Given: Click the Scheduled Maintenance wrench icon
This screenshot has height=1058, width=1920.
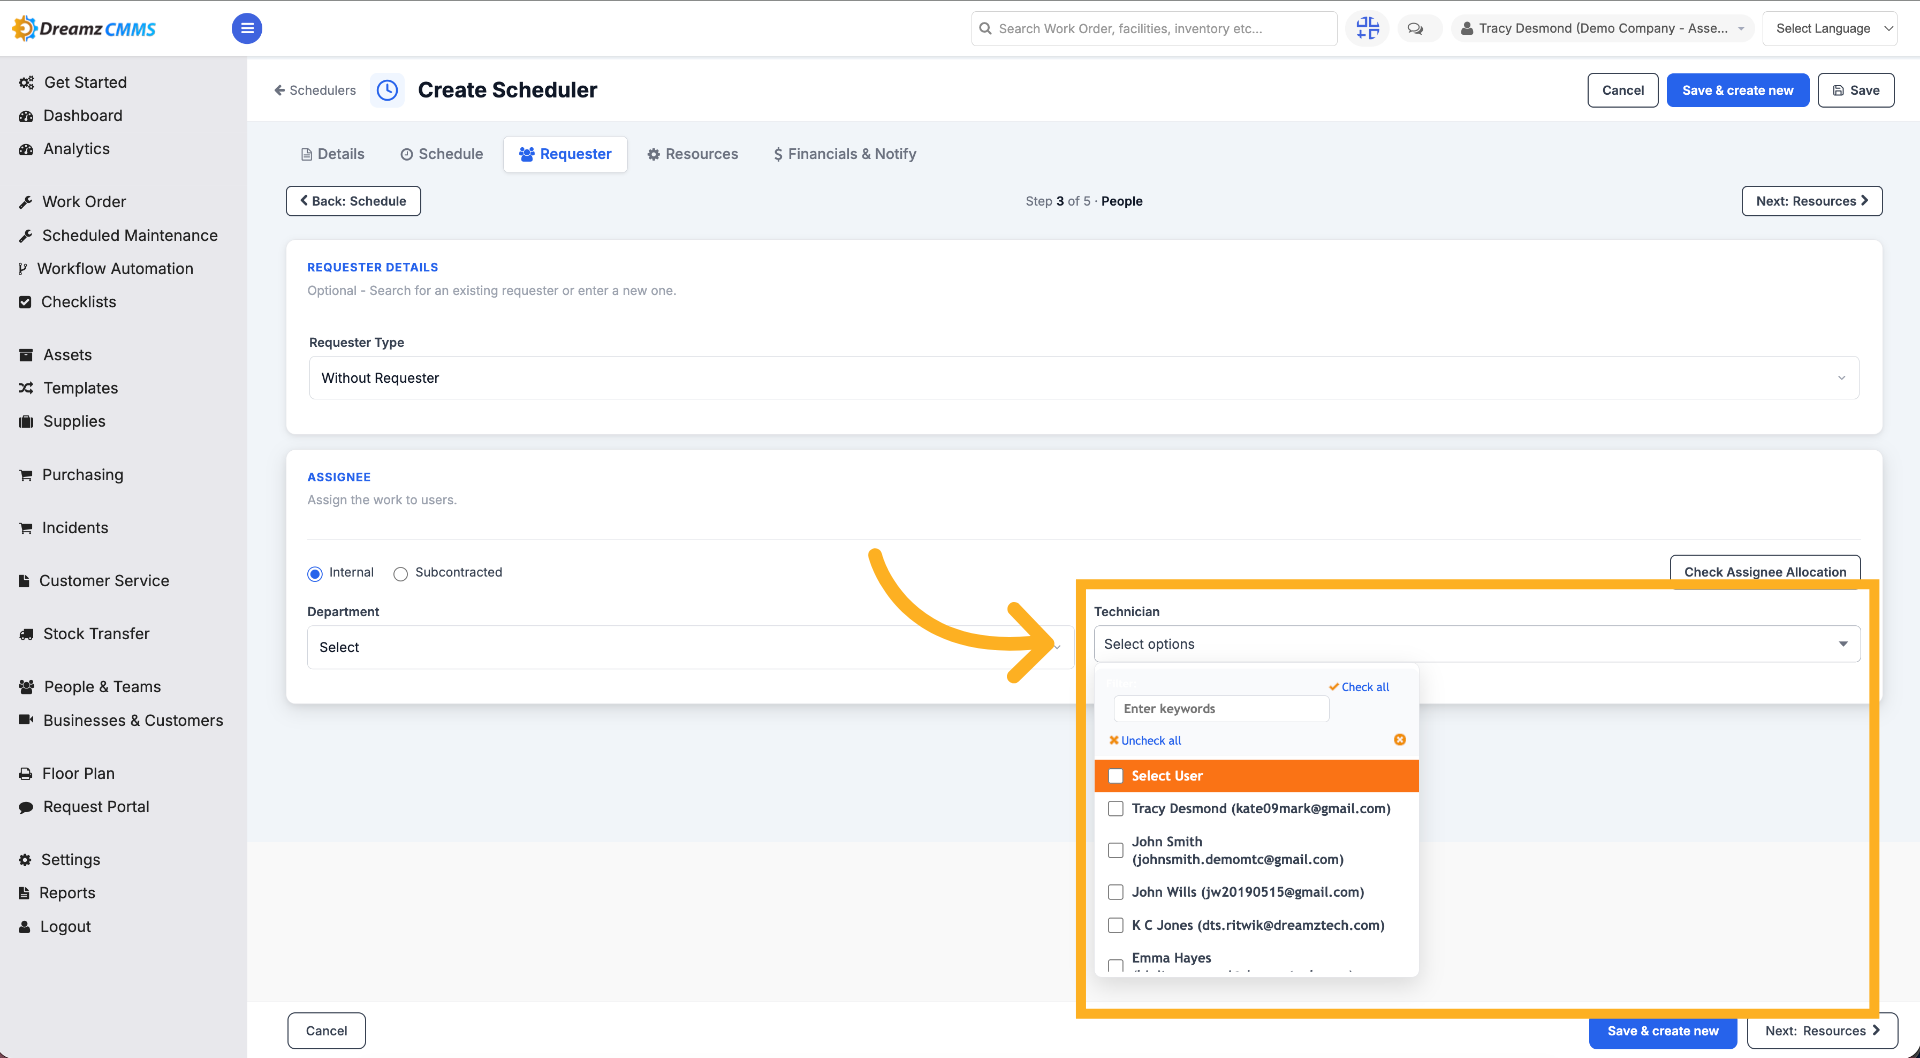Looking at the screenshot, I should tap(25, 236).
